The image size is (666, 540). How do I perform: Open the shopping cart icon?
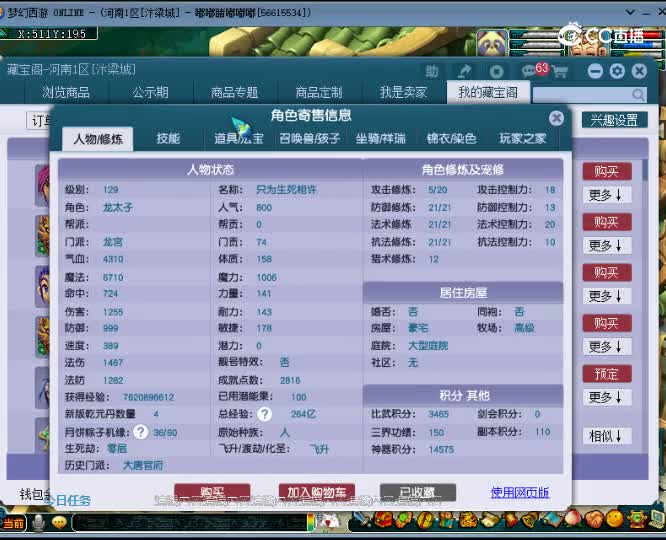point(559,72)
